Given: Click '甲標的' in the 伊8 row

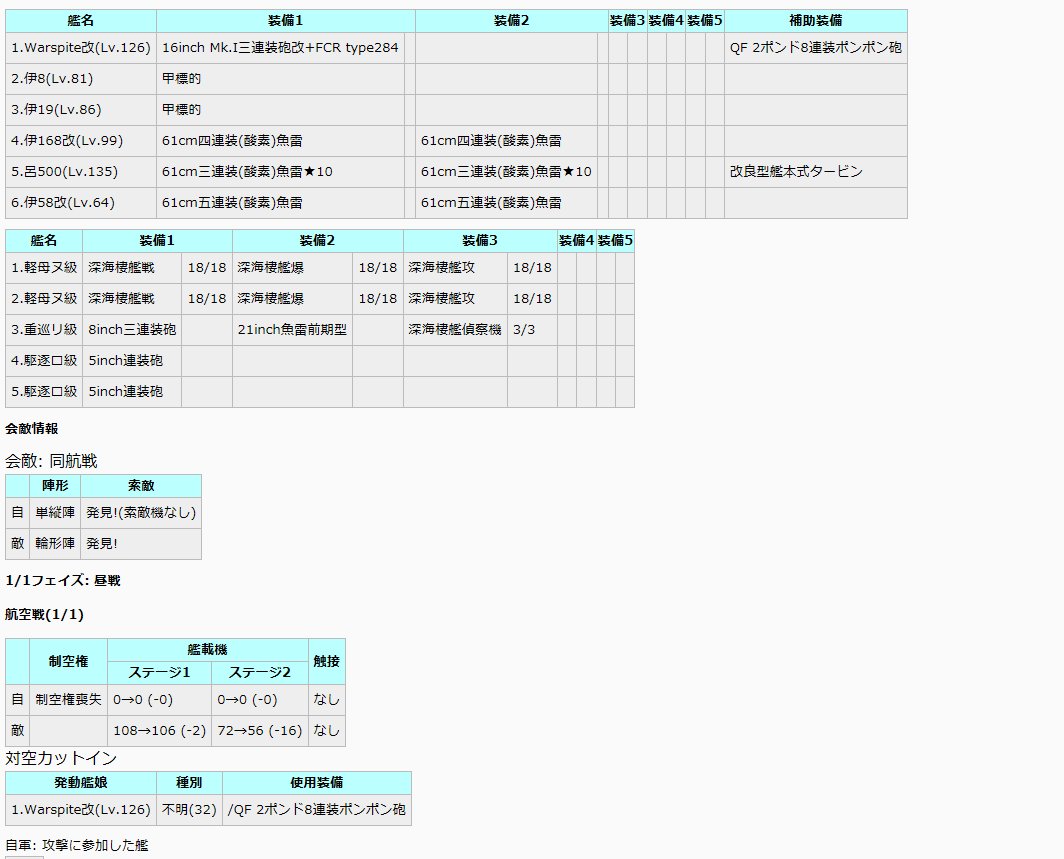Looking at the screenshot, I should pyautogui.click(x=280, y=79).
